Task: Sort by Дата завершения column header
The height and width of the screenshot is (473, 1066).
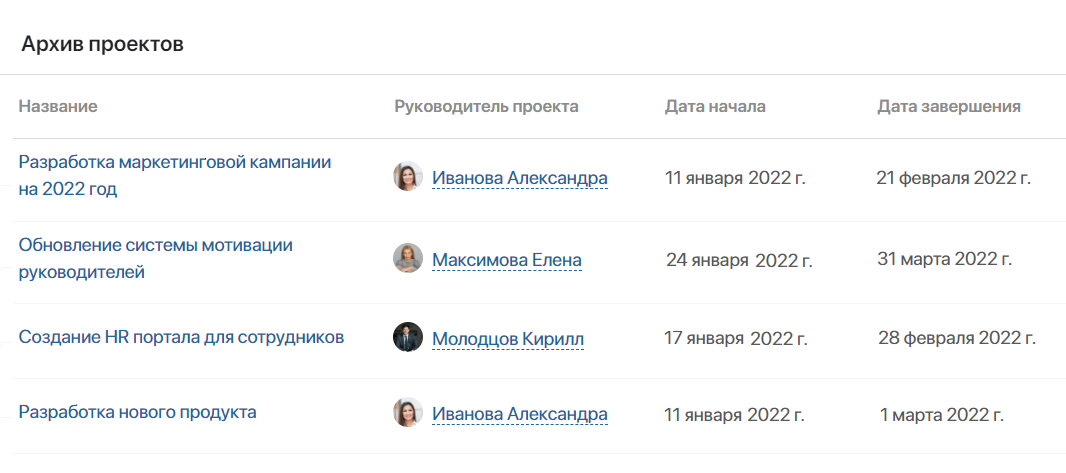Action: (x=949, y=107)
